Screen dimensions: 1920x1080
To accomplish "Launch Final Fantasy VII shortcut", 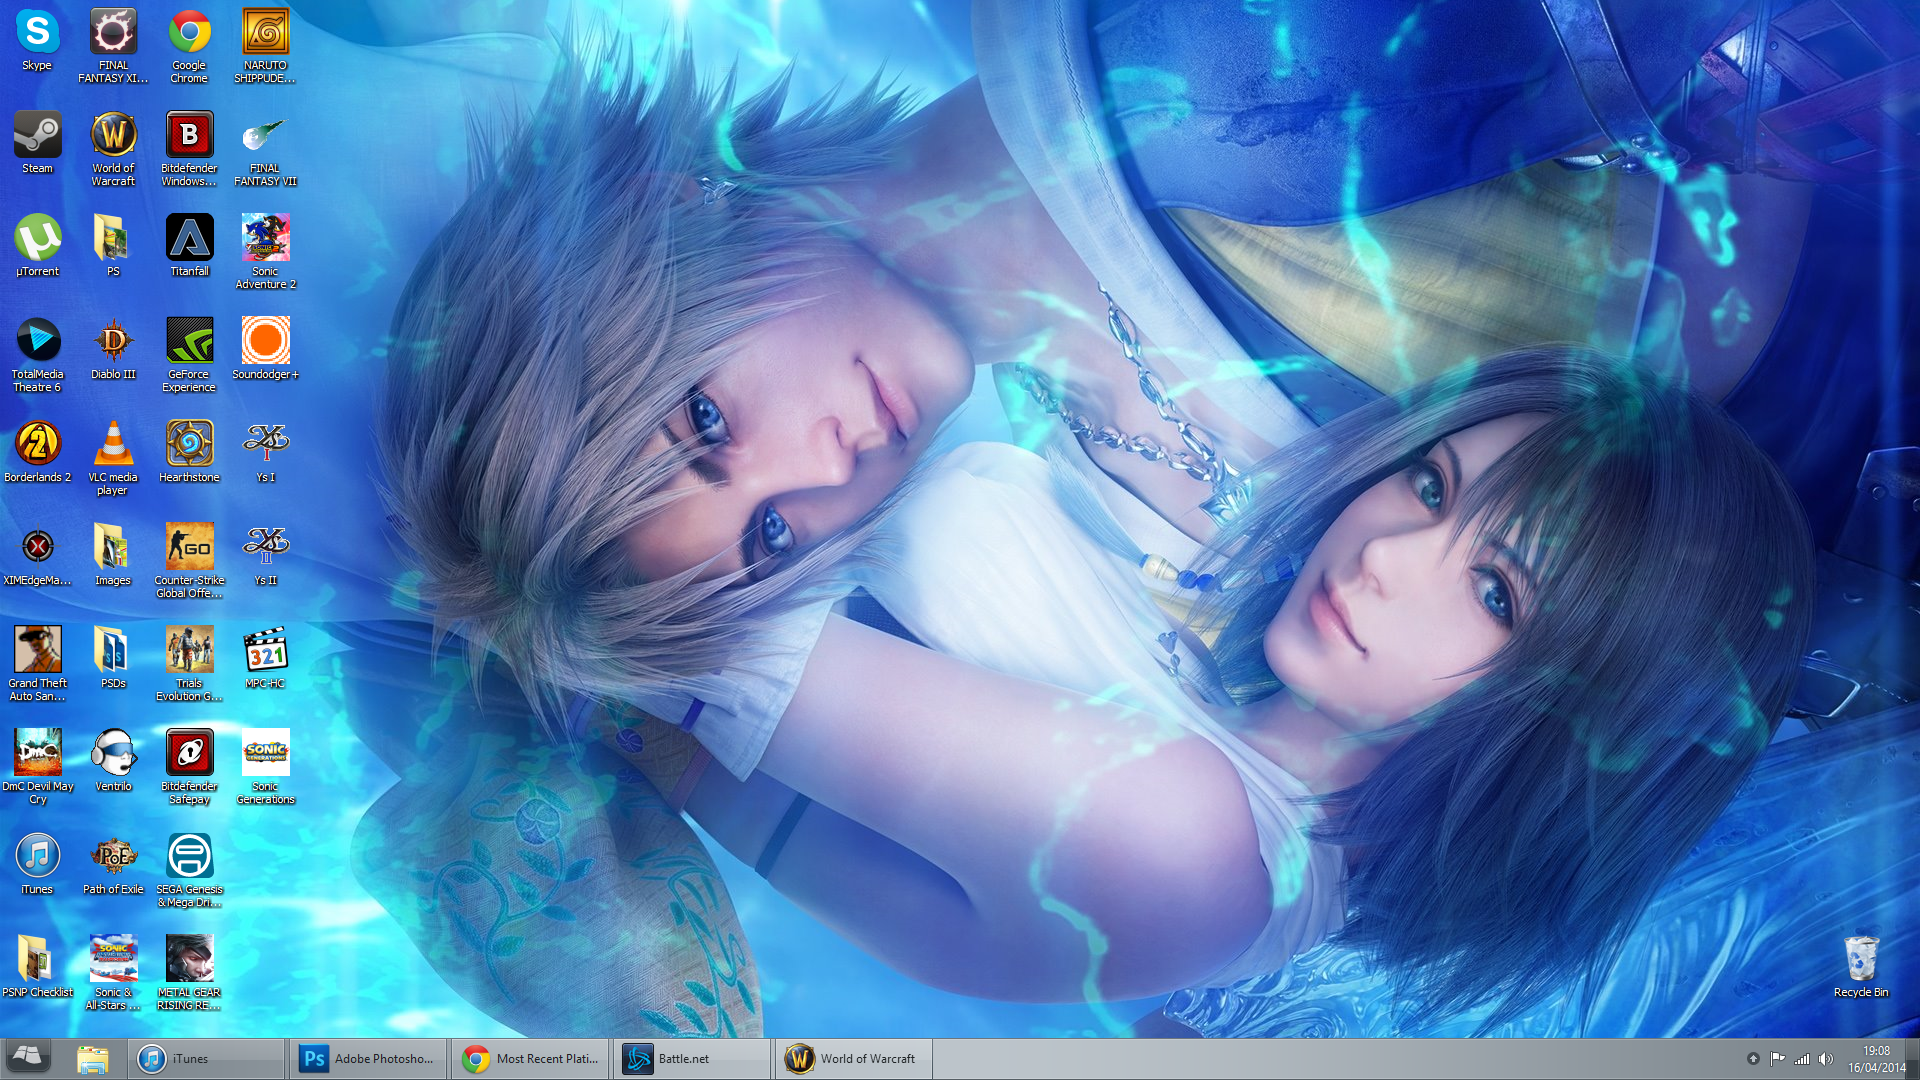I will (x=265, y=148).
